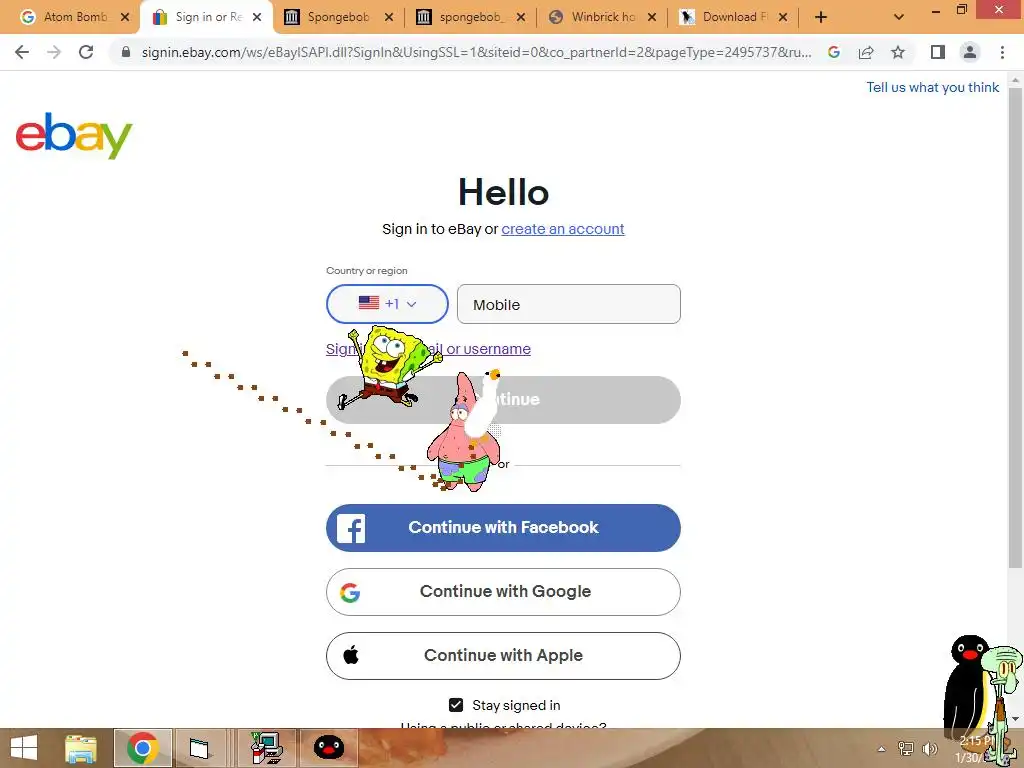Open the network tray icon
1024x768 pixels.
click(906, 749)
